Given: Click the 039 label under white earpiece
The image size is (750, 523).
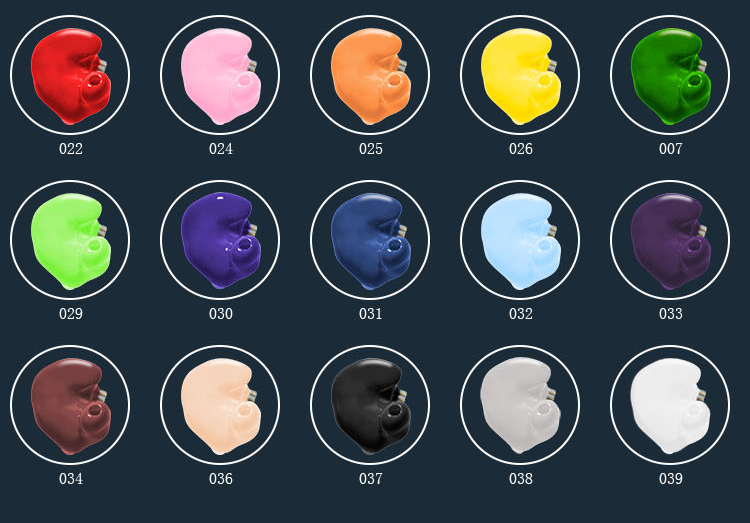Looking at the screenshot, I should click(671, 478).
